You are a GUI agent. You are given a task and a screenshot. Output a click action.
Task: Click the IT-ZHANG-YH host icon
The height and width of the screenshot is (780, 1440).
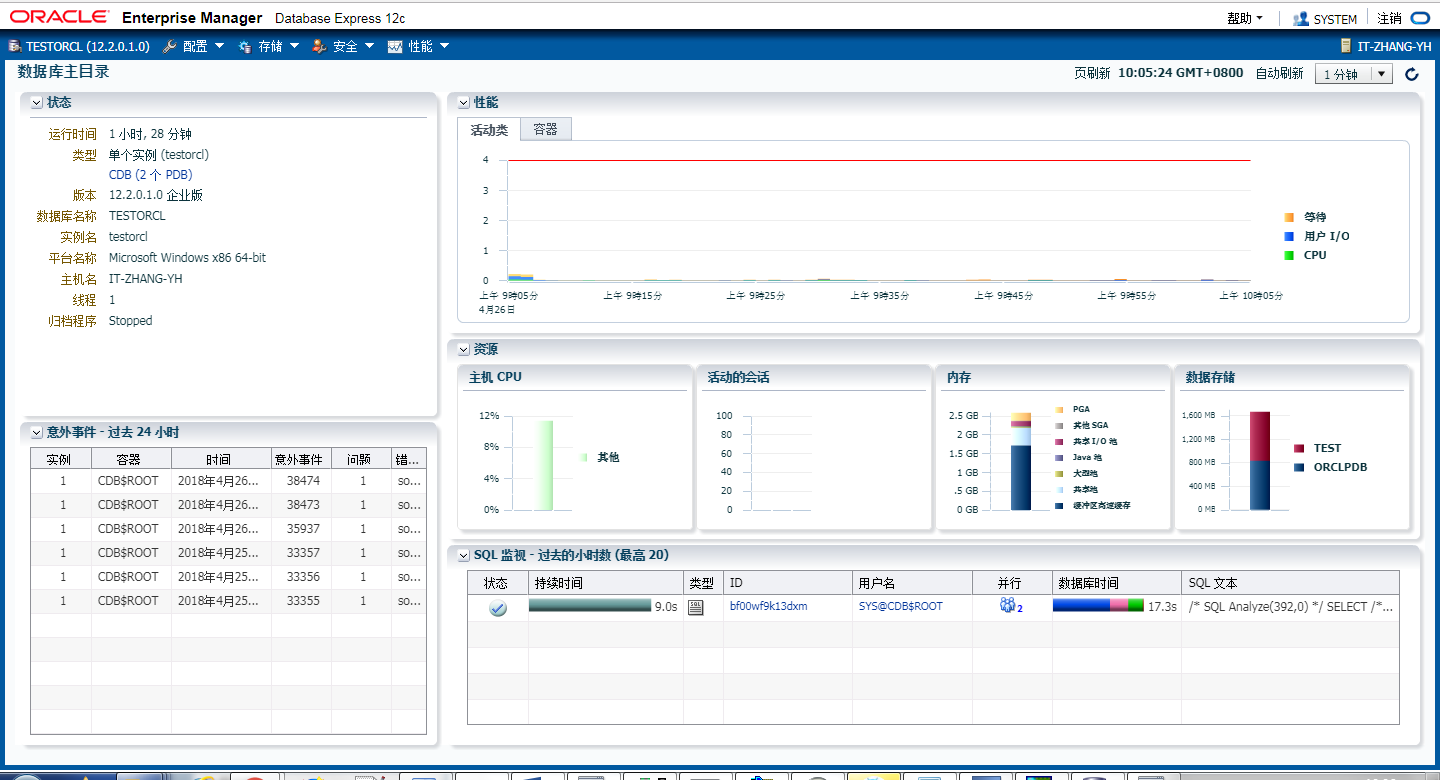click(x=1346, y=46)
